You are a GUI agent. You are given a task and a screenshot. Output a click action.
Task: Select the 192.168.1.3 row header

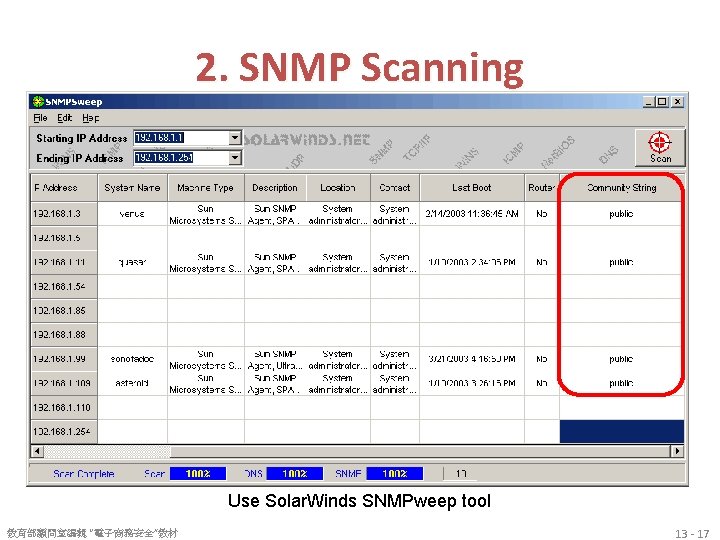coord(64,214)
